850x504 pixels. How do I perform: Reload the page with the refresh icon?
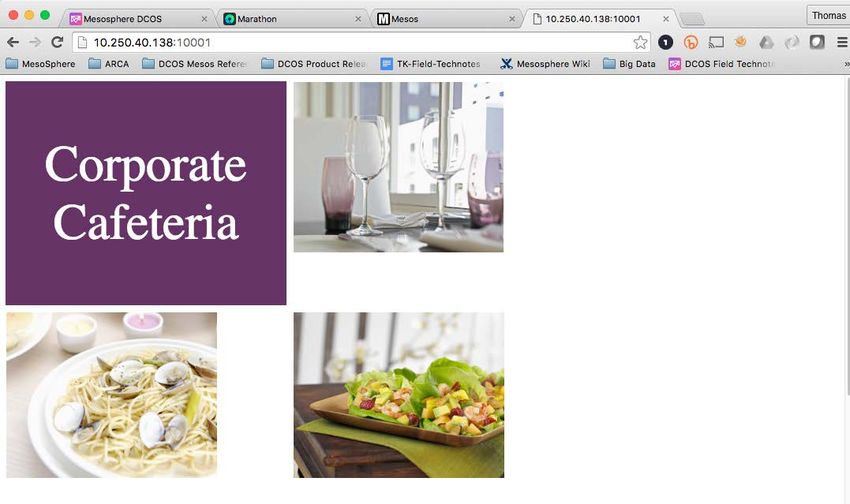click(57, 42)
